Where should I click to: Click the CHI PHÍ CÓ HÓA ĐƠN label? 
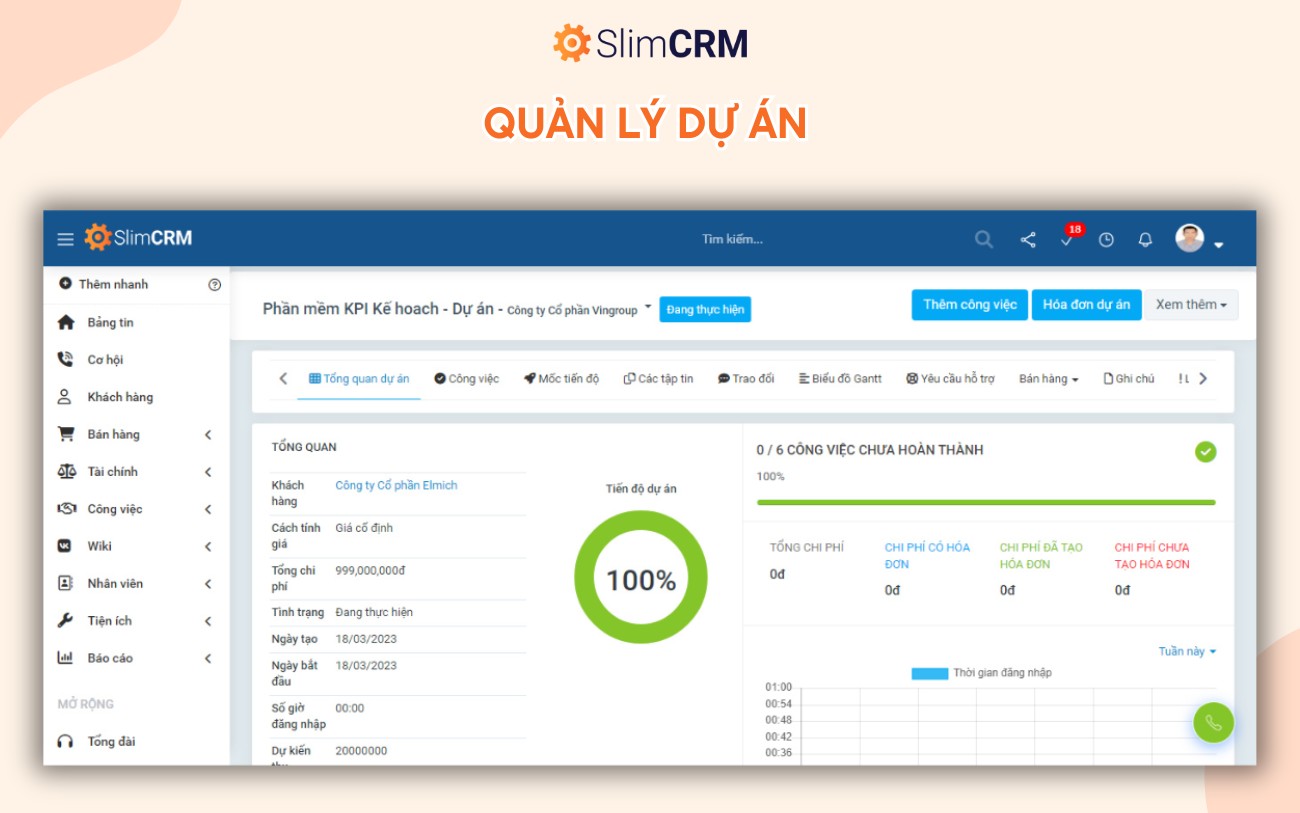927,556
